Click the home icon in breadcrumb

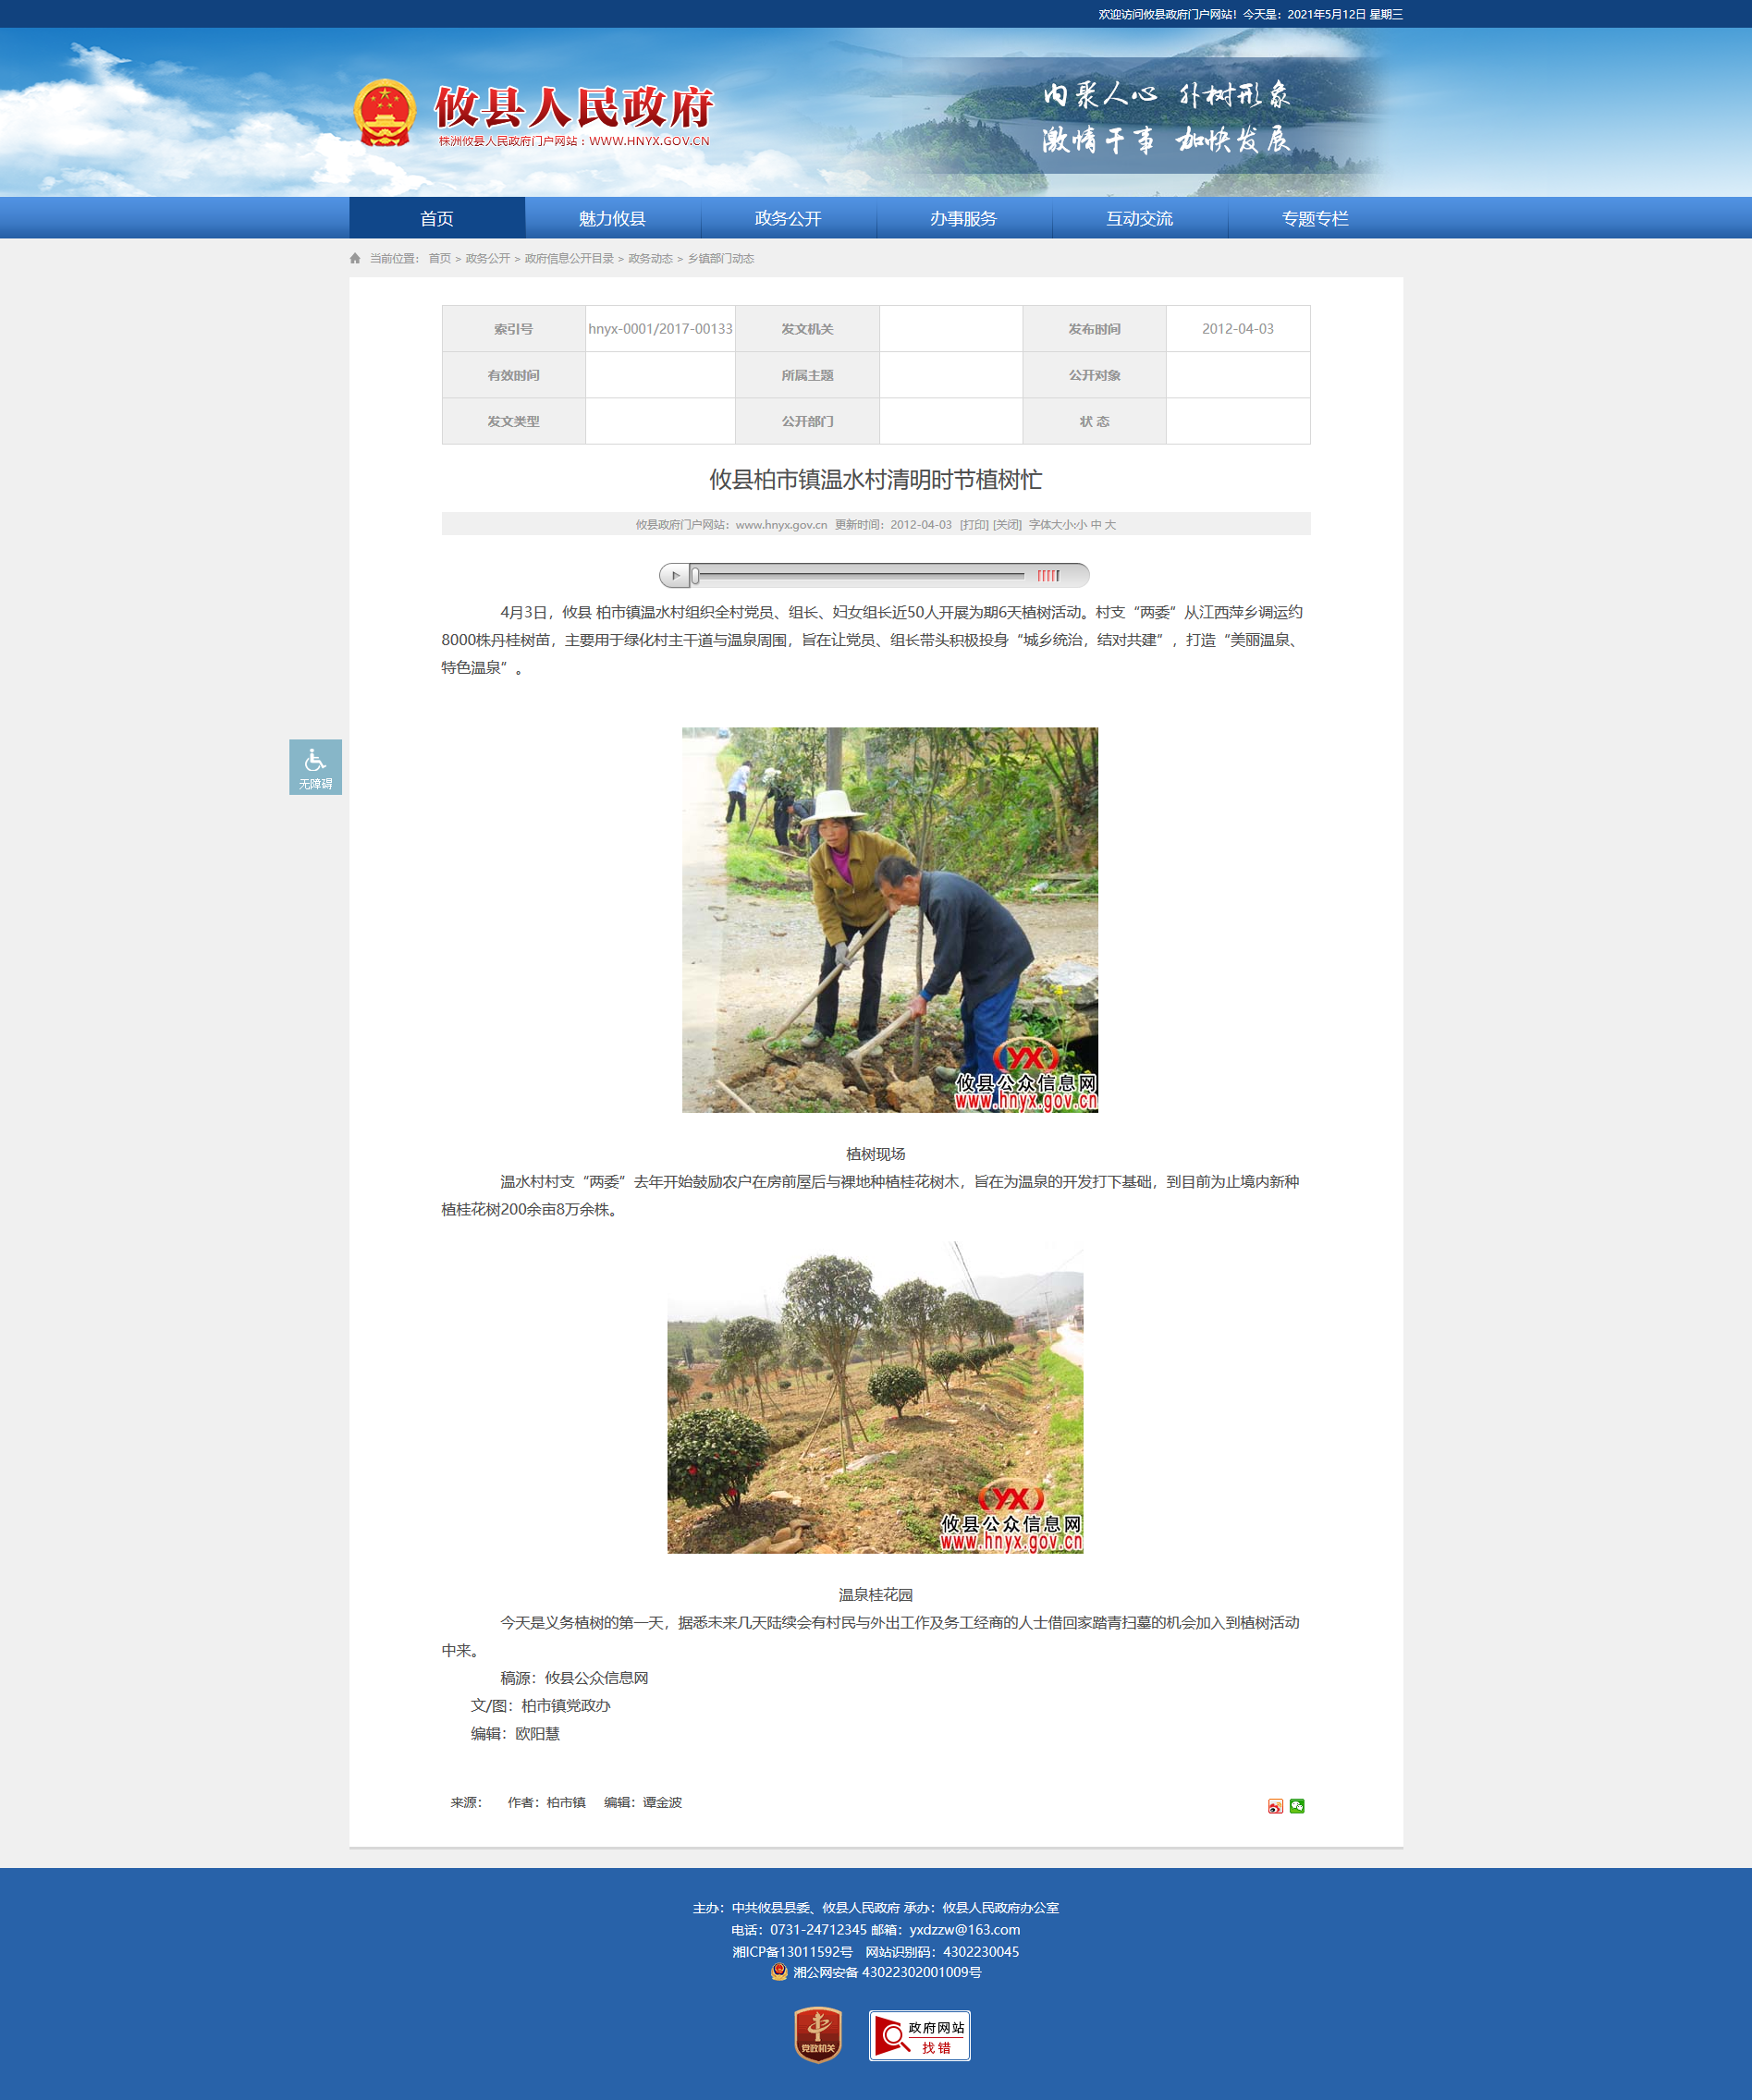(355, 258)
